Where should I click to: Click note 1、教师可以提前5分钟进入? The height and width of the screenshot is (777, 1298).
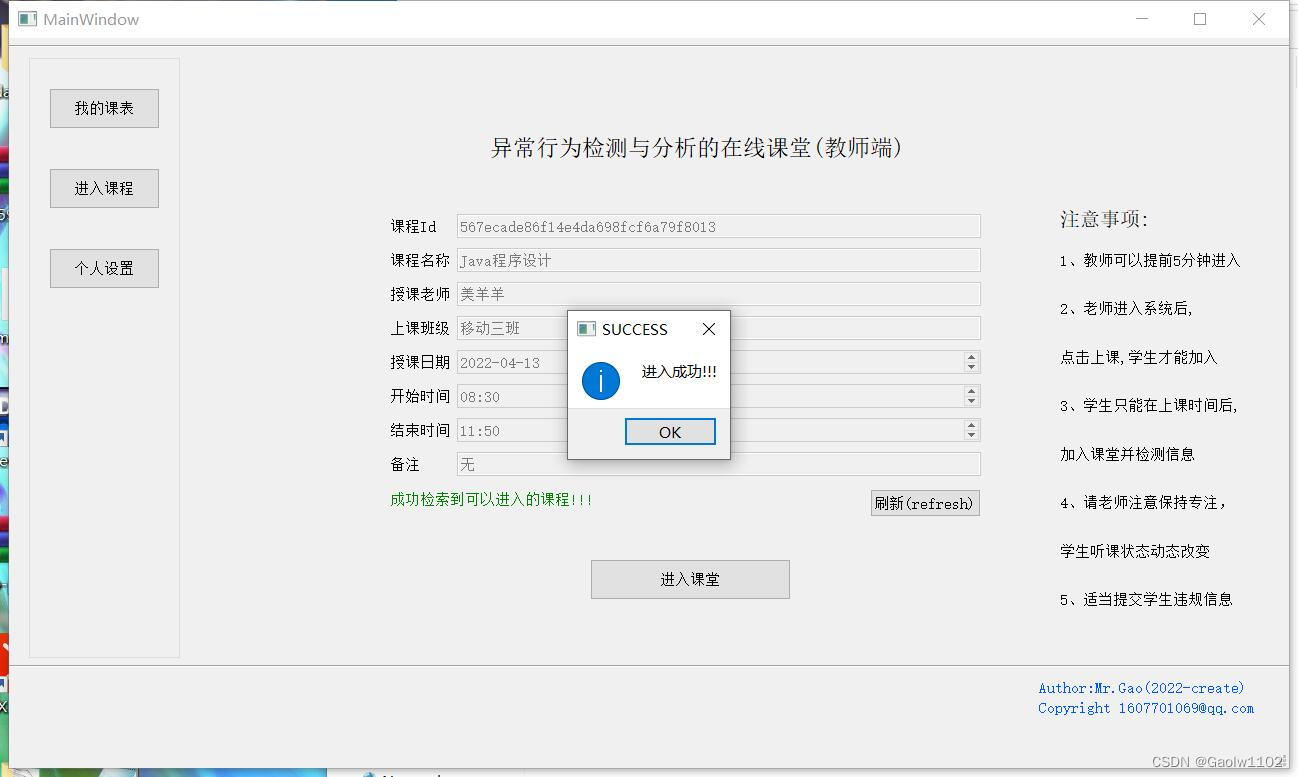1150,260
